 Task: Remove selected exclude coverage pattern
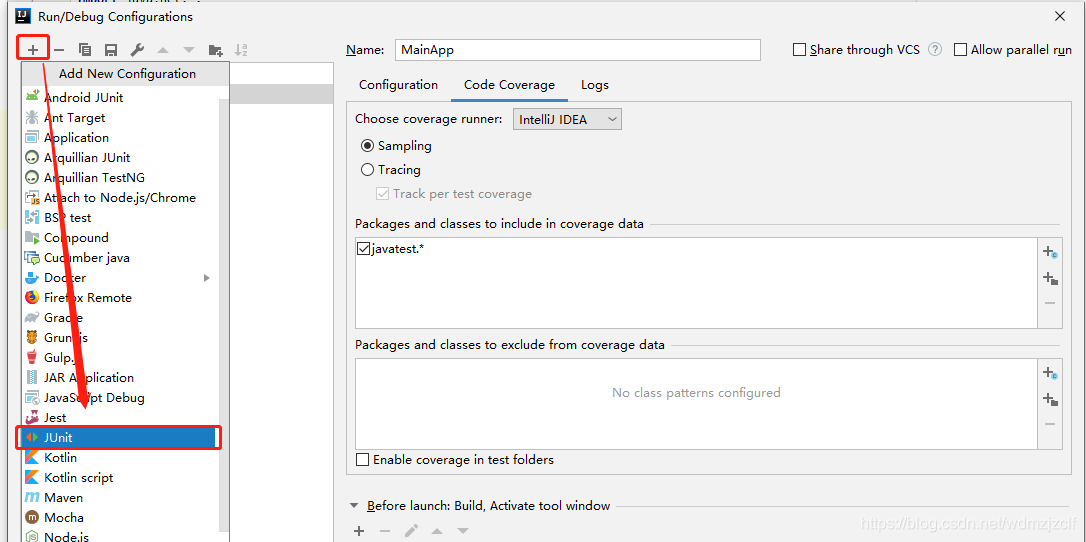coord(1050,424)
